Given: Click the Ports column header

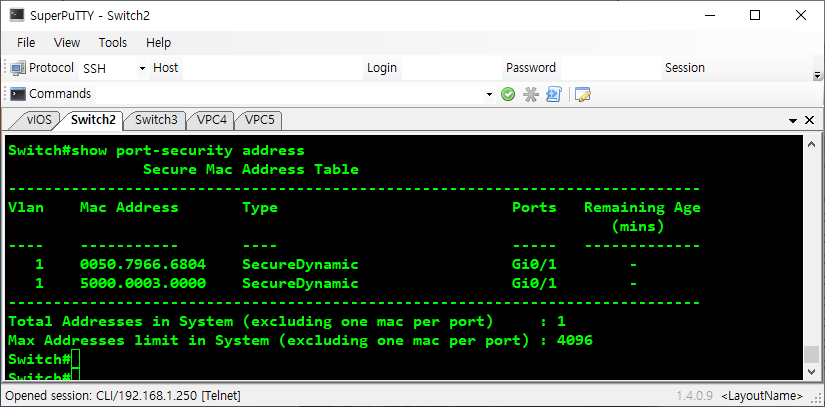Looking at the screenshot, I should click(534, 208).
